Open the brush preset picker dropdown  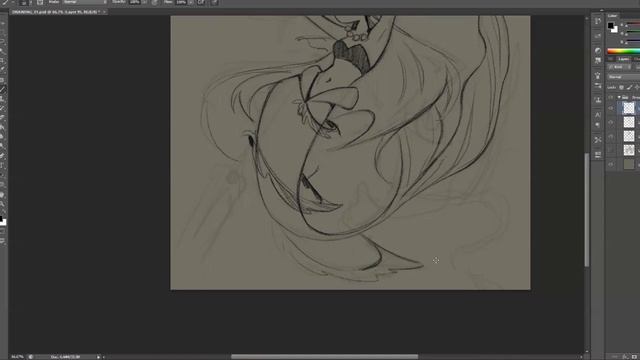(30, 2)
